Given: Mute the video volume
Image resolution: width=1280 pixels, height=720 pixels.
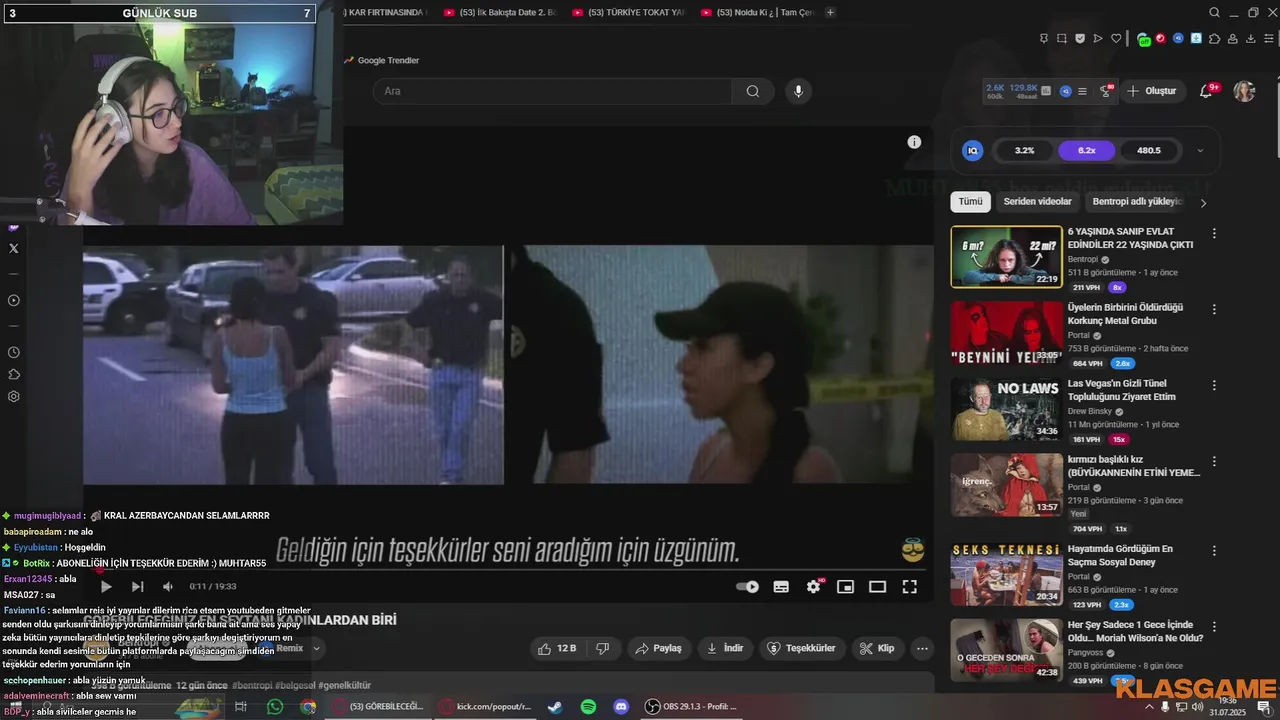Looking at the screenshot, I should (168, 587).
